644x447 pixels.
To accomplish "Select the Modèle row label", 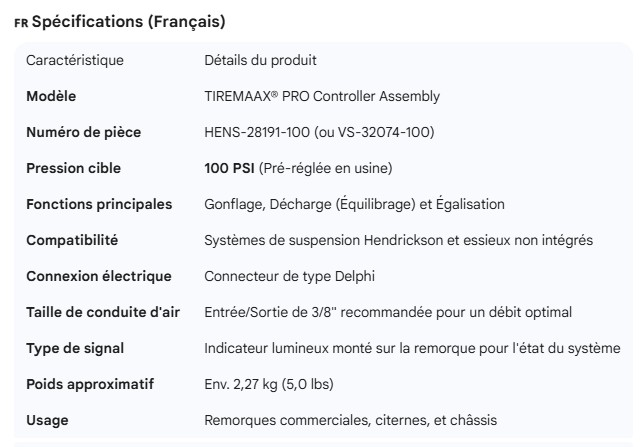I will point(51,96).
